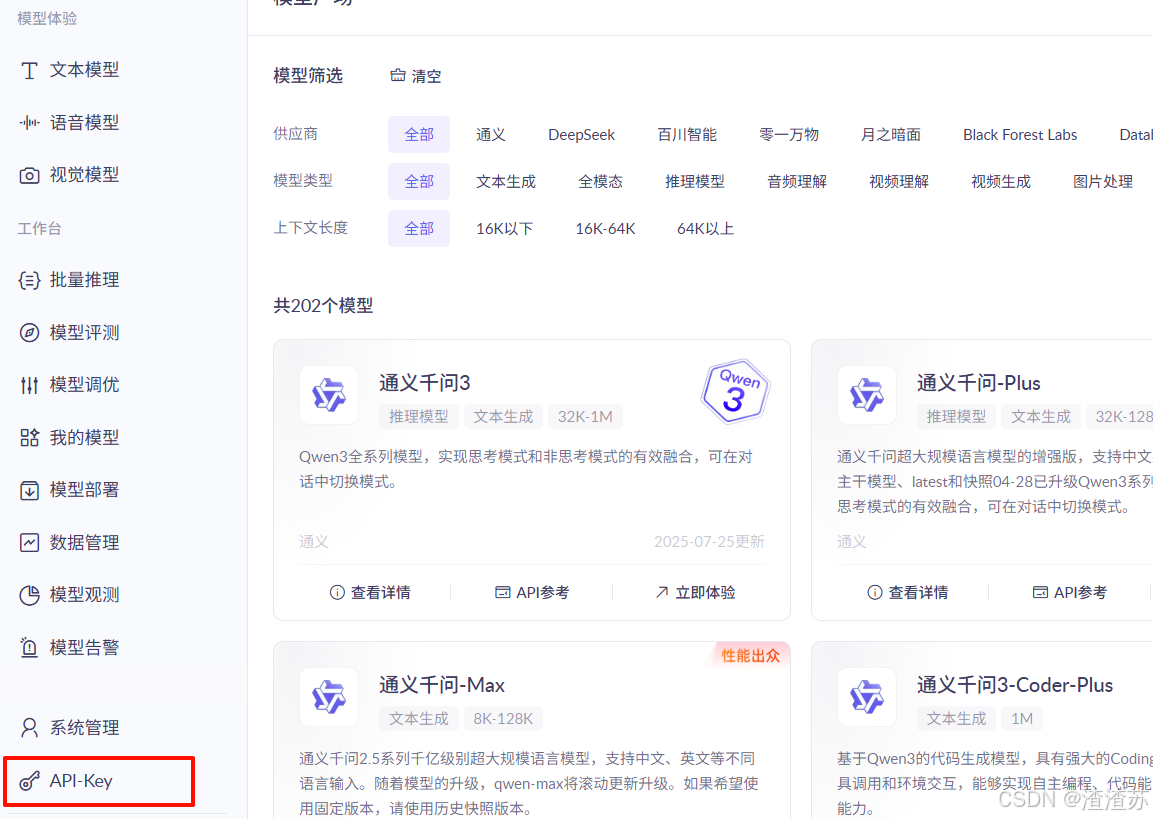Click the Qwen3 hexagon badge

pos(735,391)
